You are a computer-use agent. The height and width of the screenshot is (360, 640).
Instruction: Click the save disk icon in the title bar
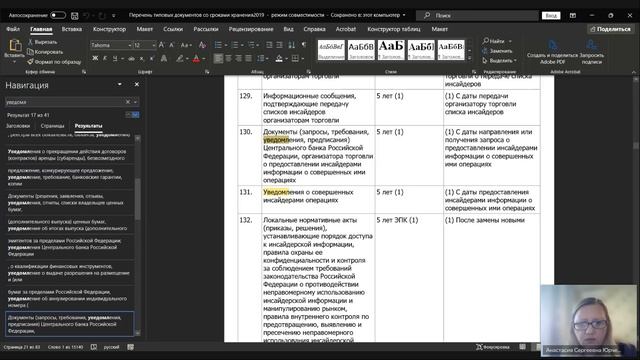[x=75, y=16]
